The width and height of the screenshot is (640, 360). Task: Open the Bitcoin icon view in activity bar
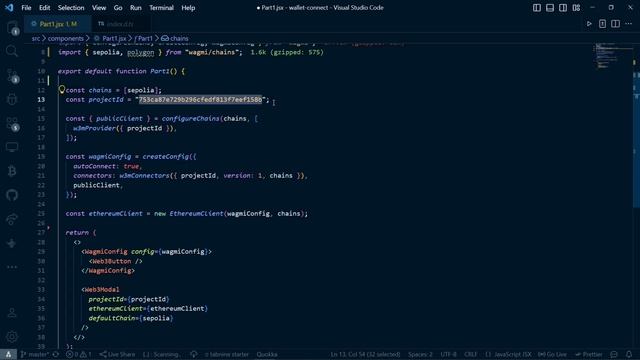point(12,171)
